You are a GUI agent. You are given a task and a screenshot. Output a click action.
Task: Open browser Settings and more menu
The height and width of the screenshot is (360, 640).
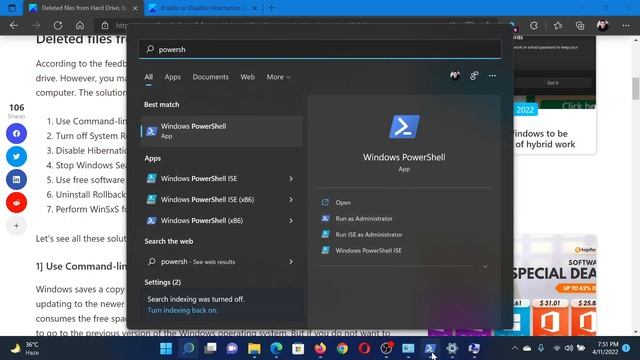(626, 26)
